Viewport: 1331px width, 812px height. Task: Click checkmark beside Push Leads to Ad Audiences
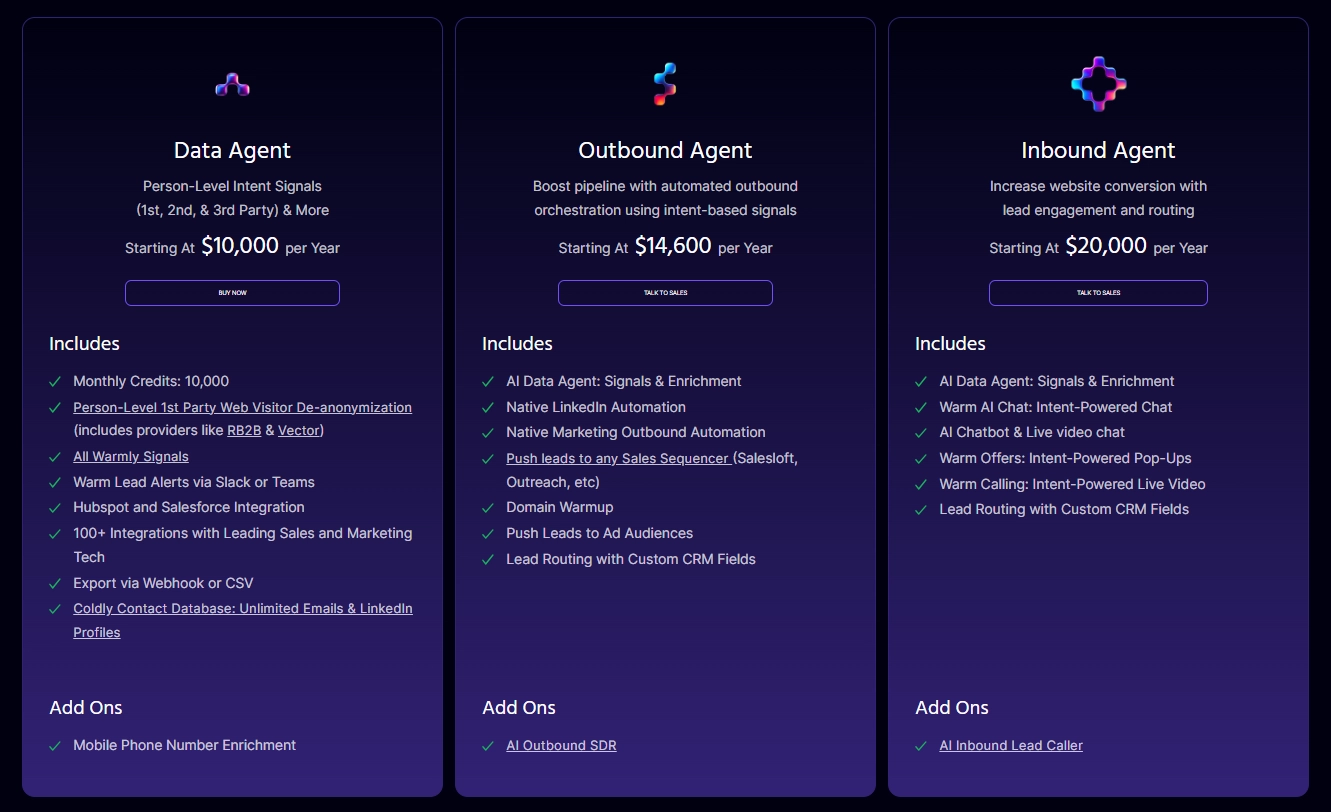tap(488, 533)
